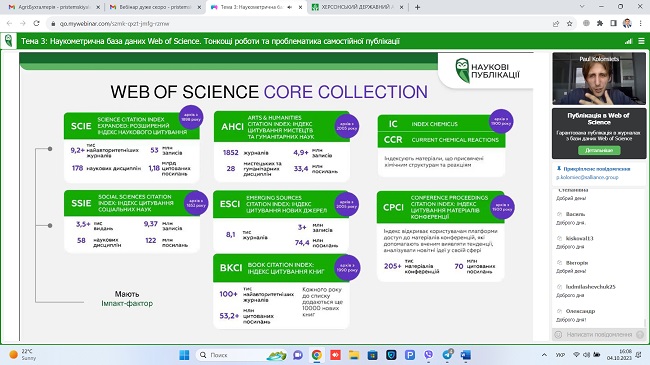Open the dark shield app on taskbar
This screenshot has height=365, width=650.
[391, 355]
